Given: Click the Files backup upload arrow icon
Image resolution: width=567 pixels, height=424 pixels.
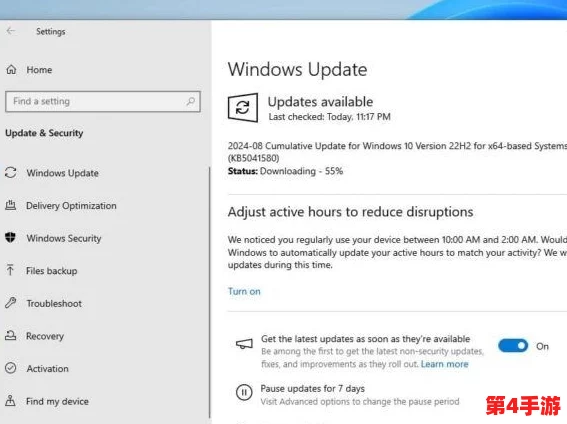Looking at the screenshot, I should tap(10, 270).
